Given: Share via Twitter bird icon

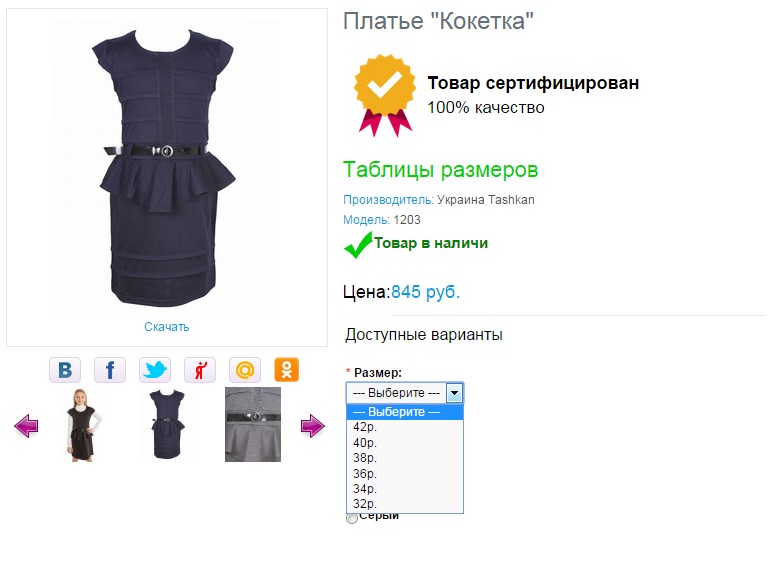Looking at the screenshot, I should pos(155,370).
